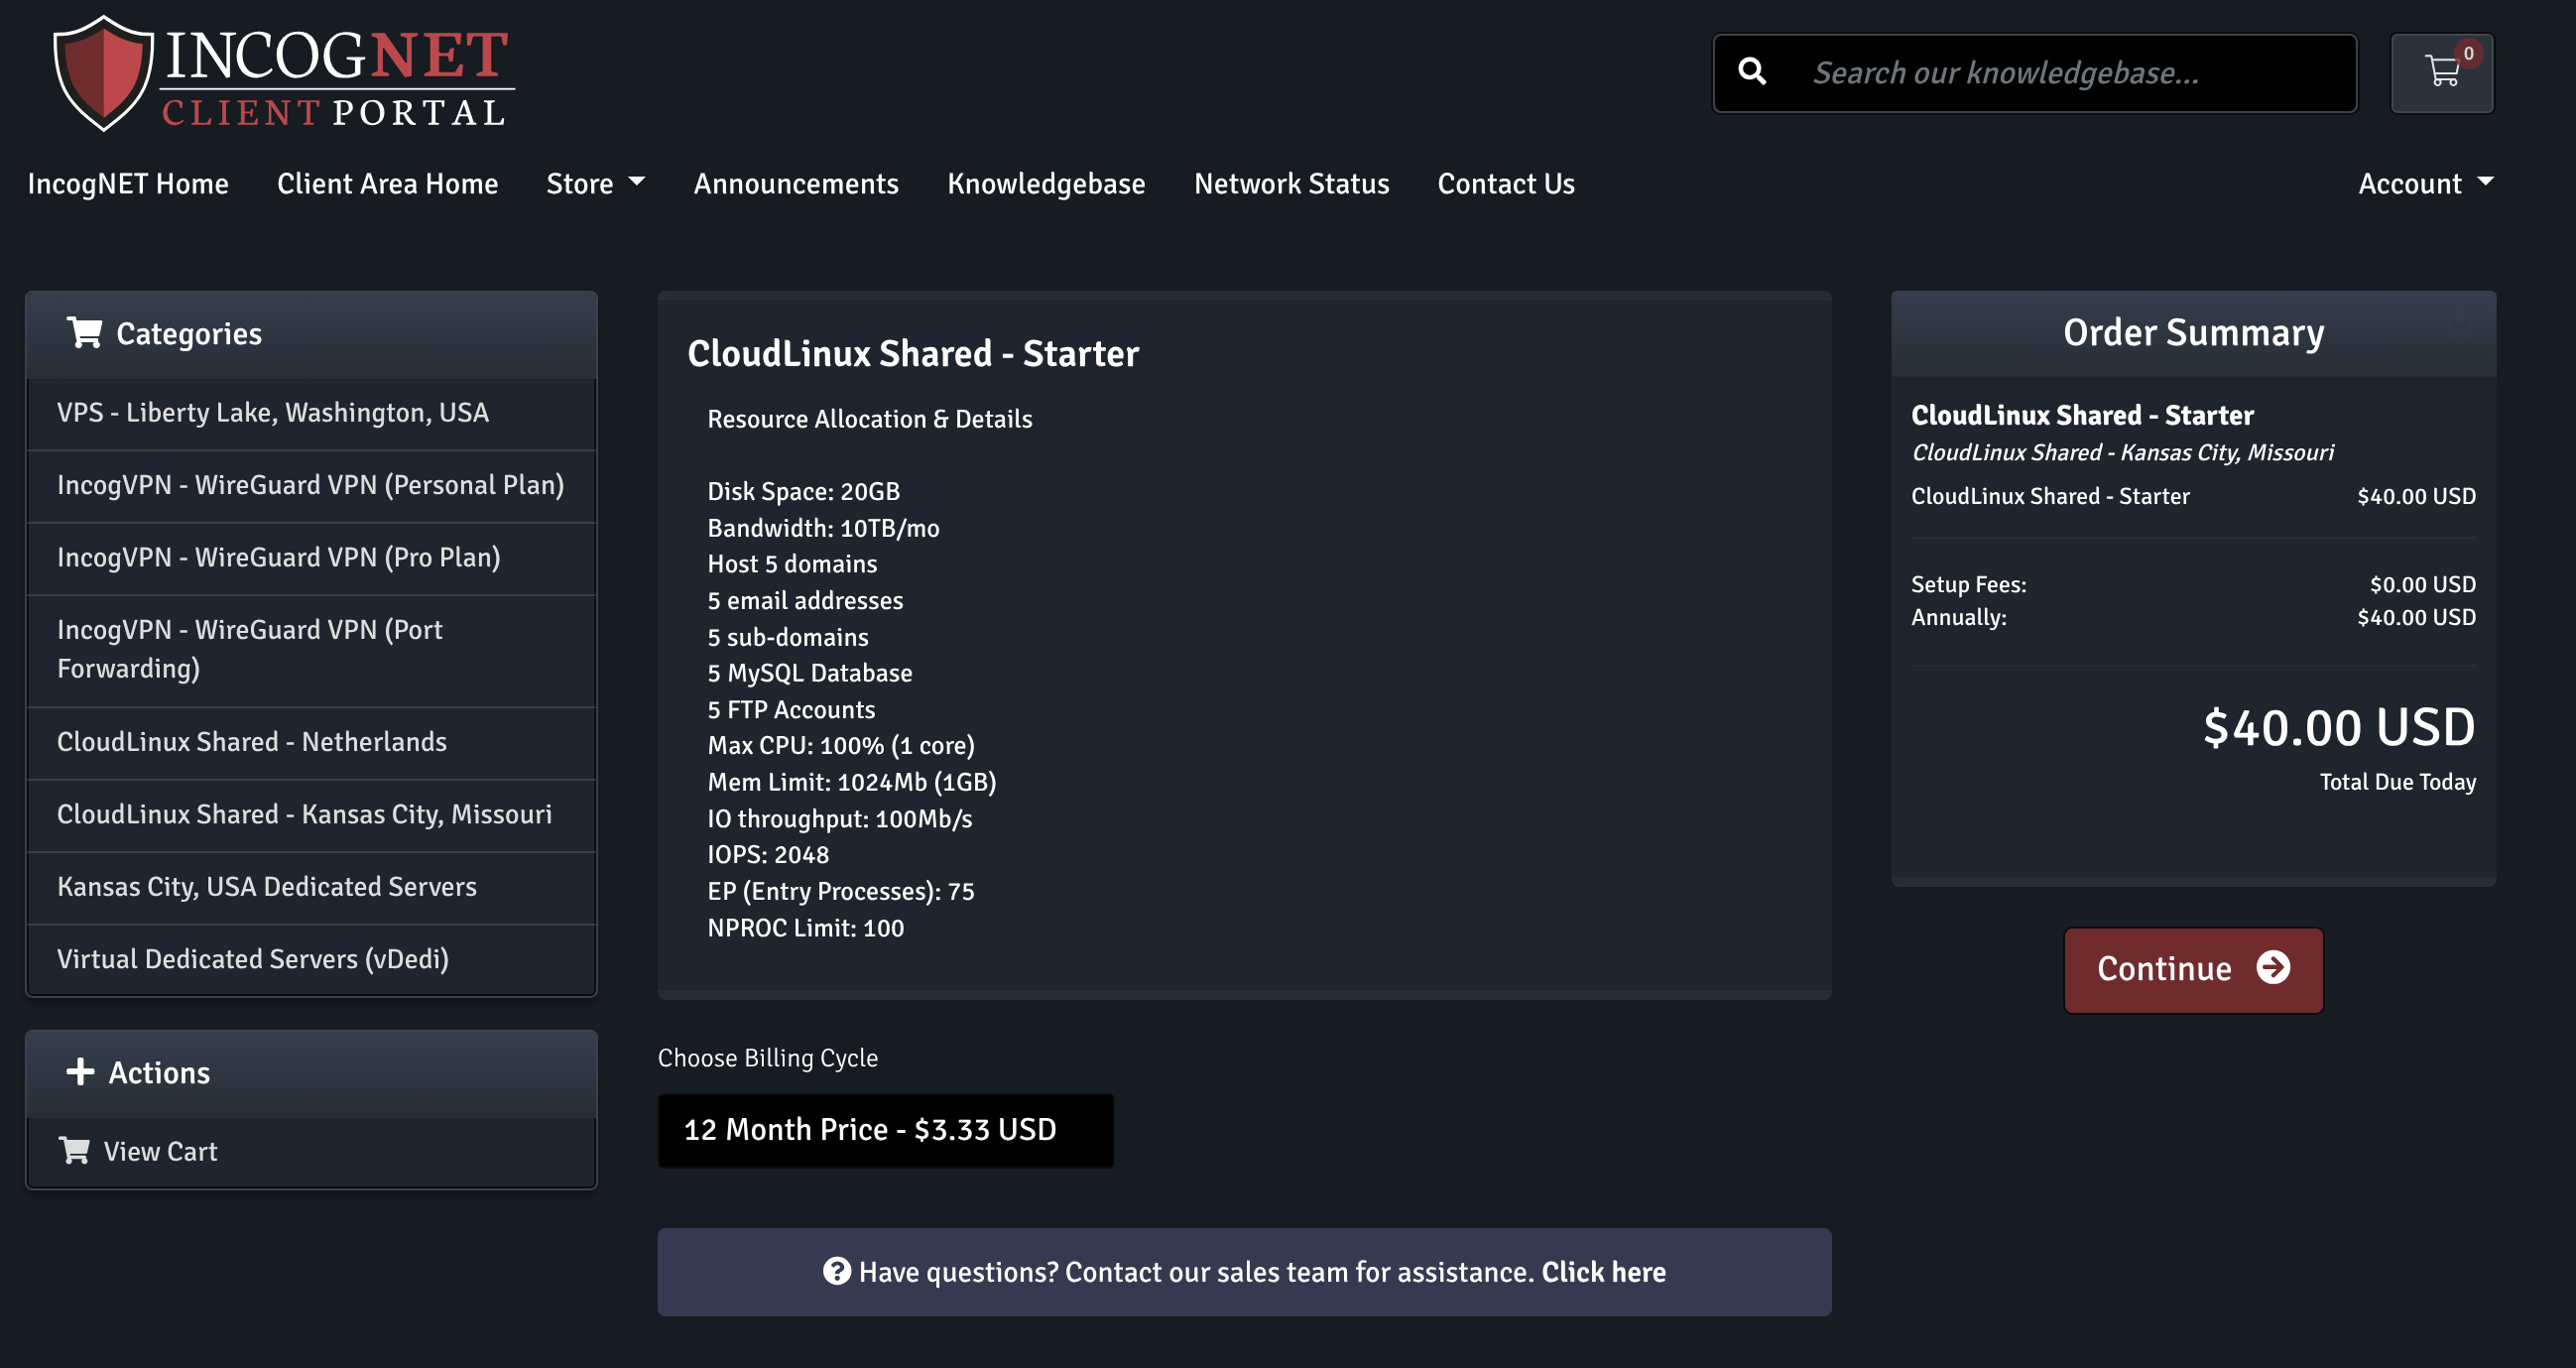The image size is (2576, 1368).
Task: Open the Account dropdown menu
Action: point(2425,184)
